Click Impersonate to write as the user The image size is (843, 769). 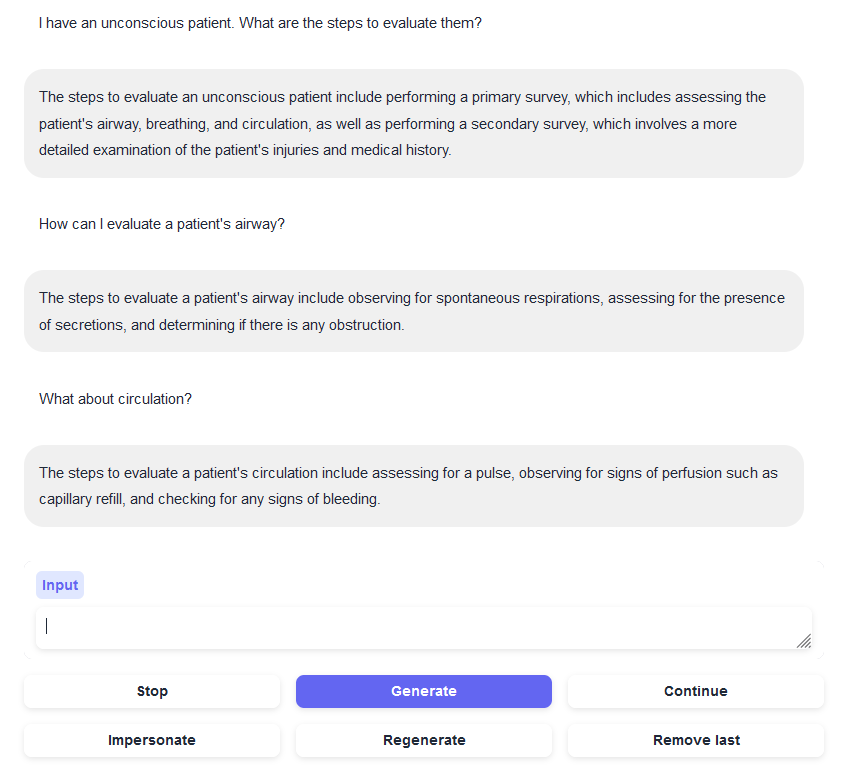tap(151, 740)
